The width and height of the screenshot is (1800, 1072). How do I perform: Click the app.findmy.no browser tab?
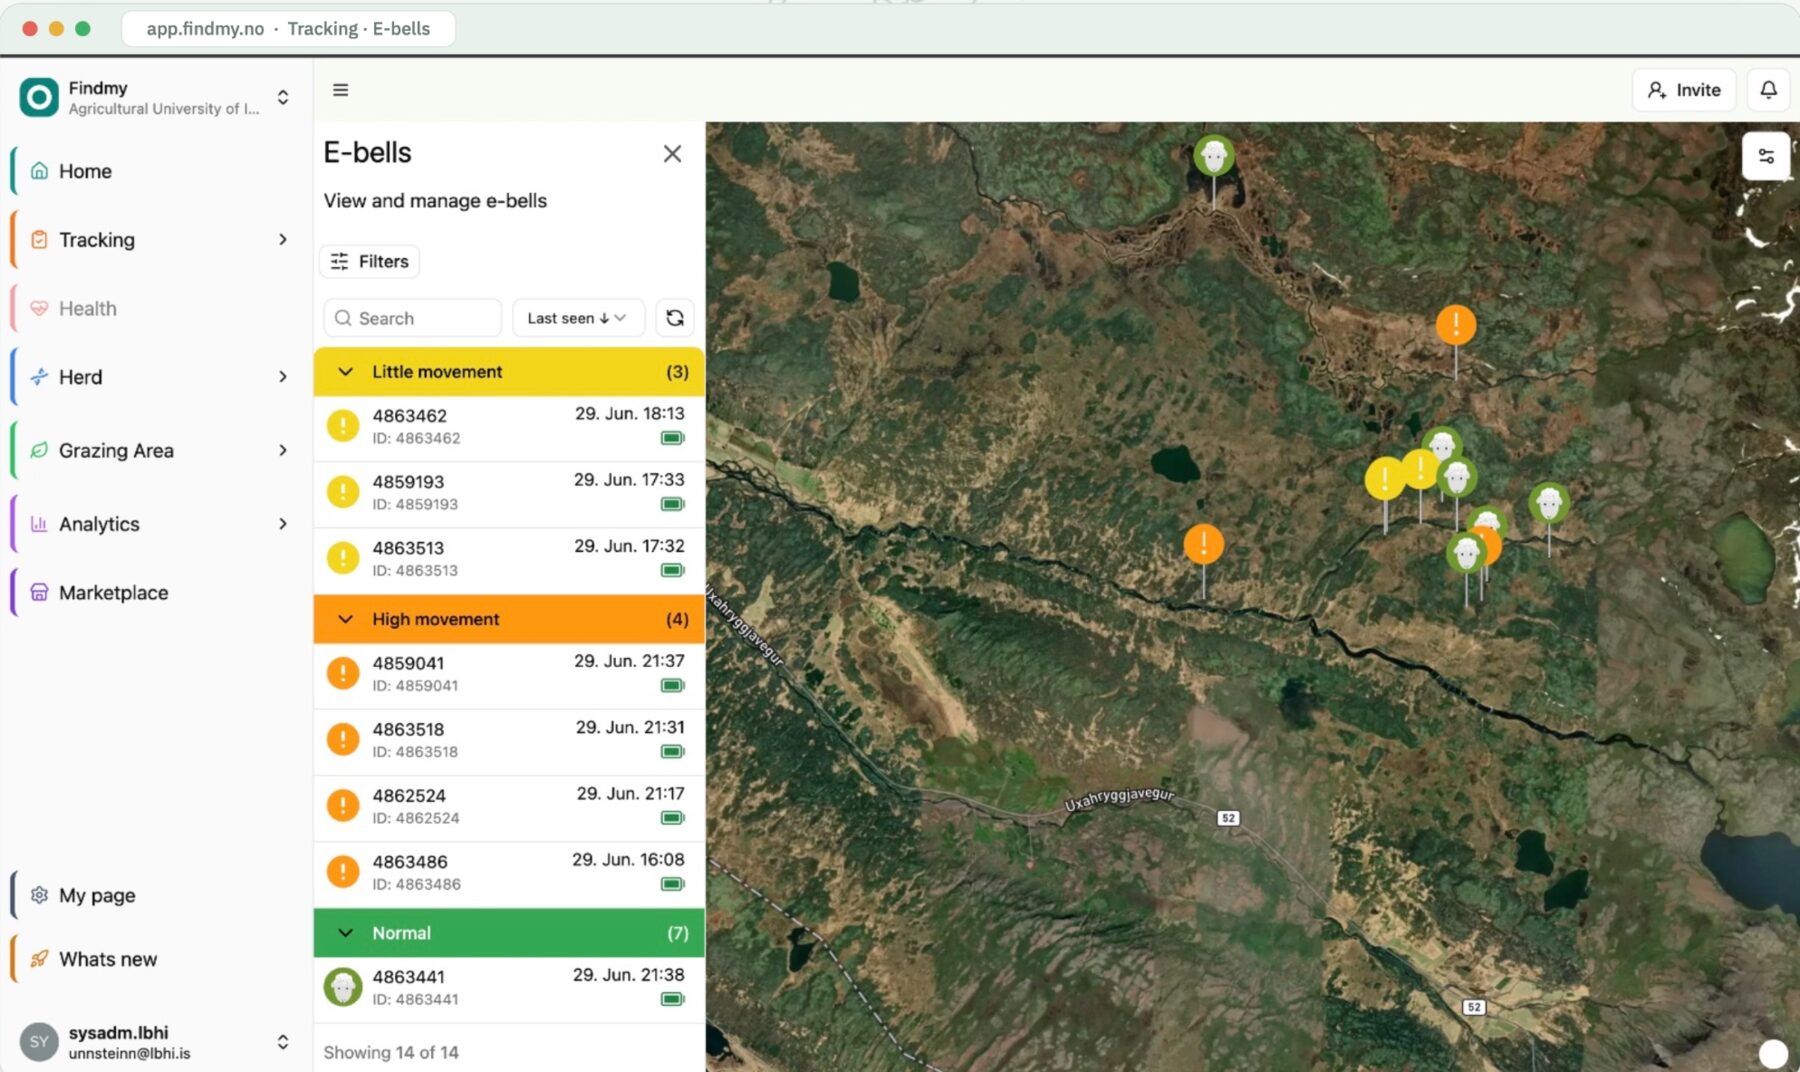[288, 29]
